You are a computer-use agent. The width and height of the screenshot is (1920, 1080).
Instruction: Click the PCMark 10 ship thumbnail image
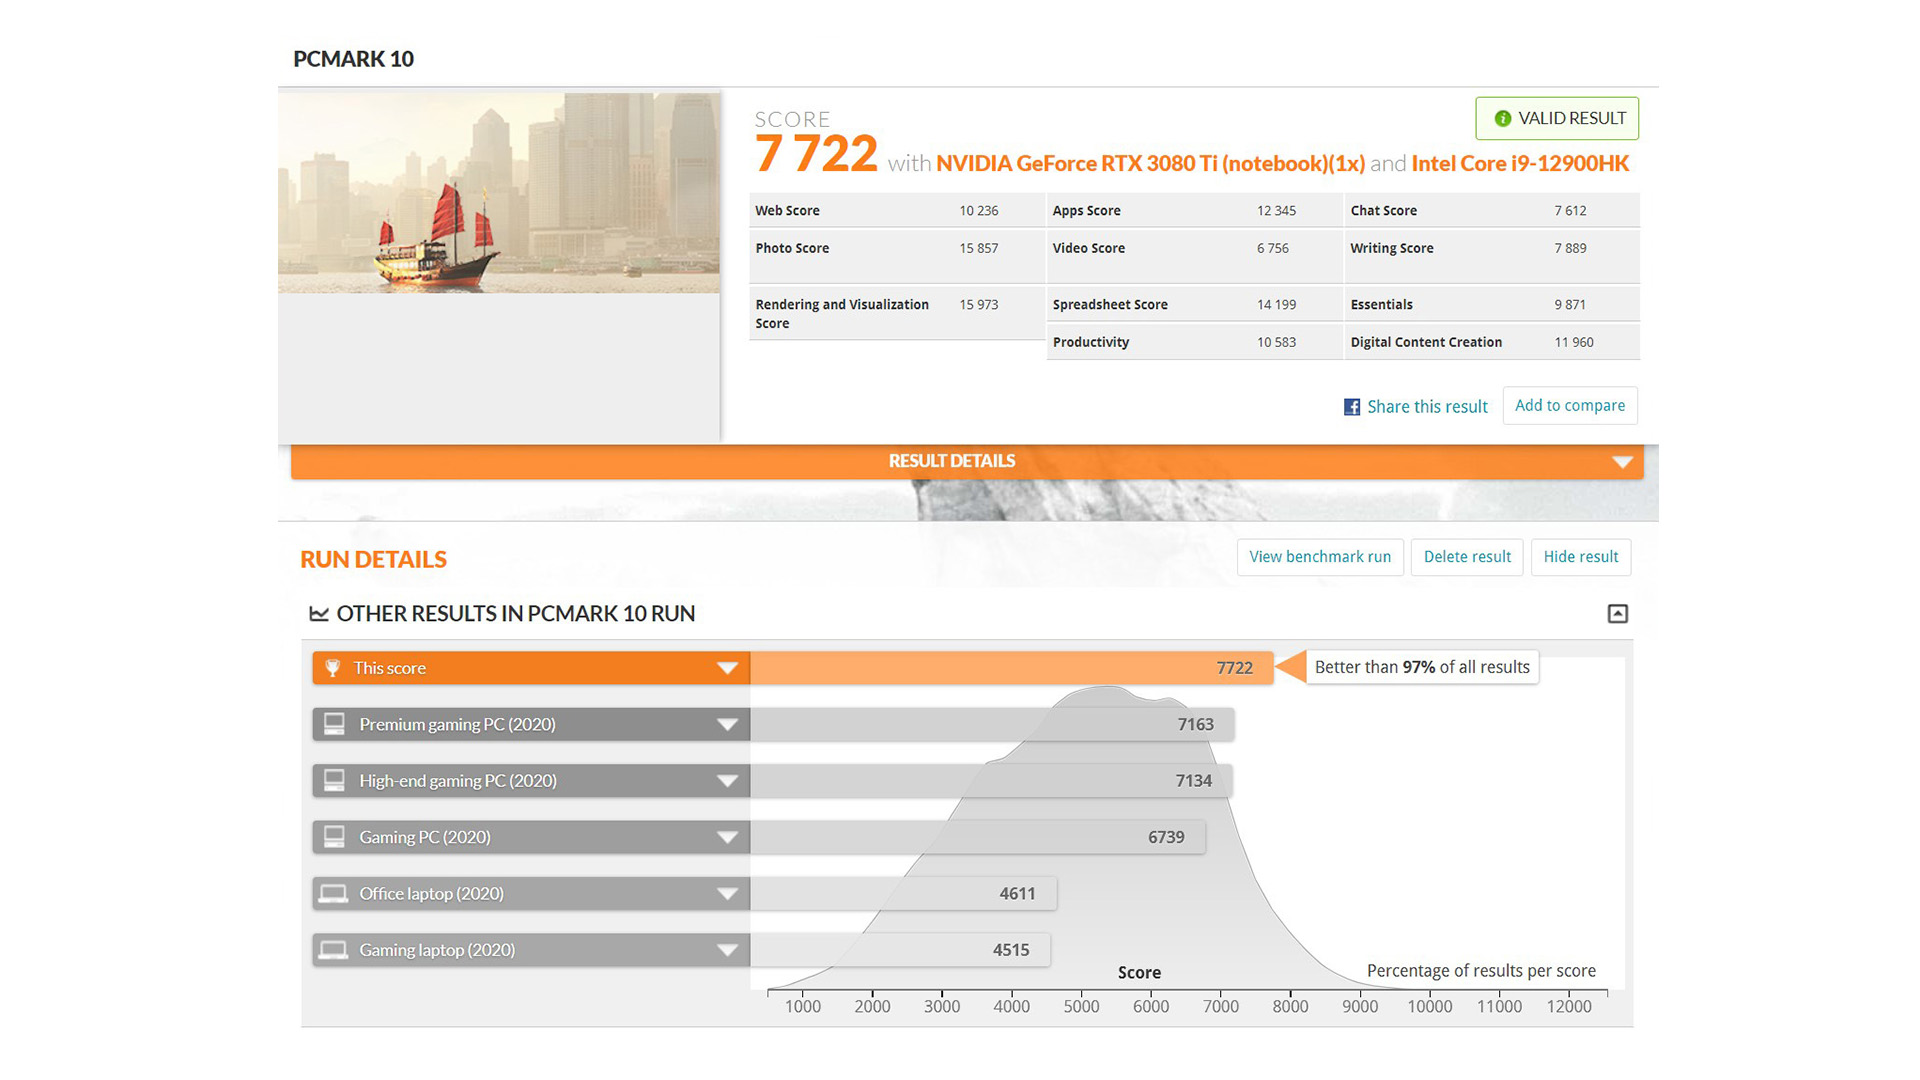499,193
